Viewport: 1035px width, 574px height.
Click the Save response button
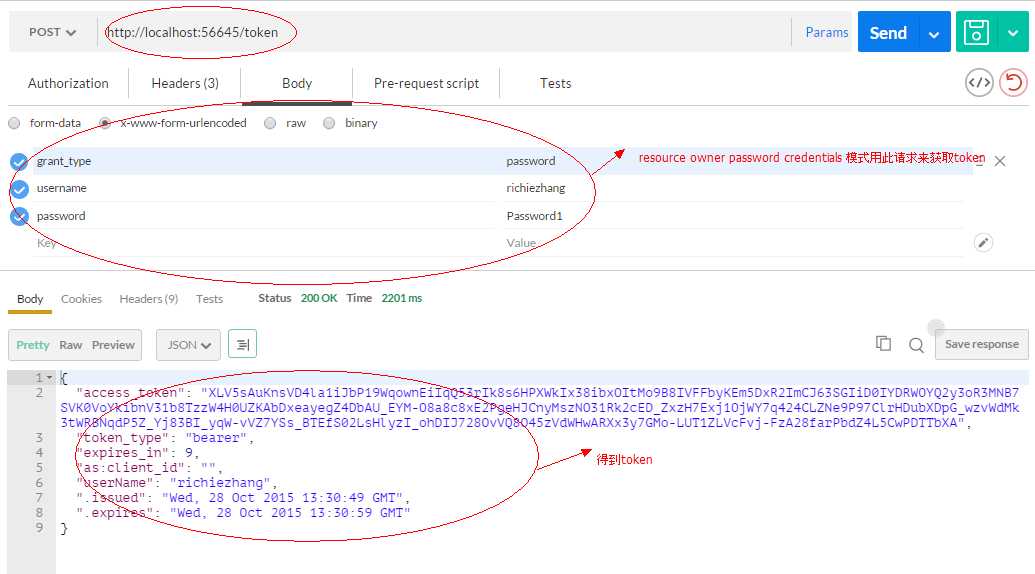coord(982,344)
